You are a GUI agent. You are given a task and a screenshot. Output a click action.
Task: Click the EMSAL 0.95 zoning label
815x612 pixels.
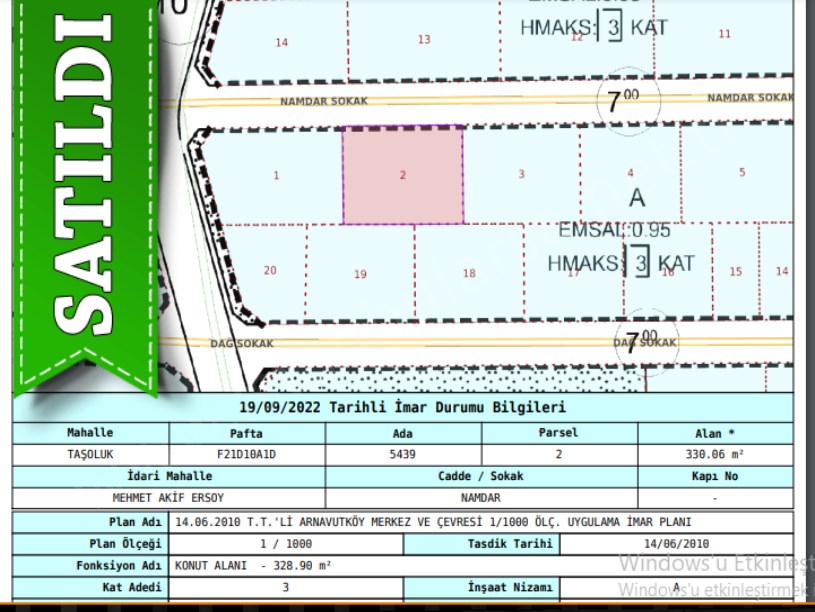599,231
